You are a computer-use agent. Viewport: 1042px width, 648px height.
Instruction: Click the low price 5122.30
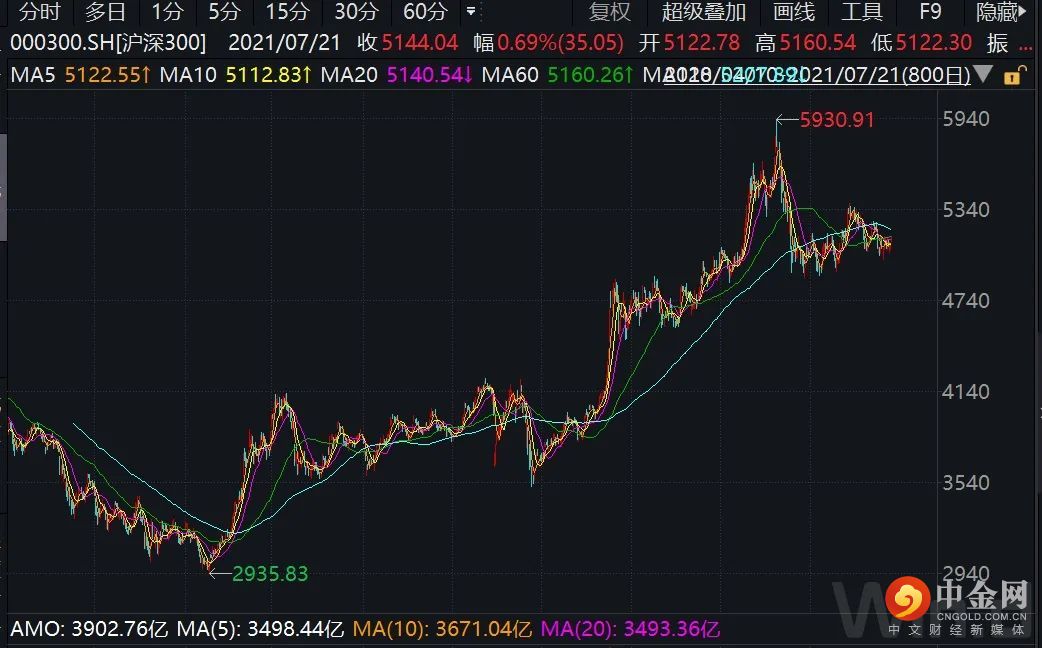tap(934, 43)
